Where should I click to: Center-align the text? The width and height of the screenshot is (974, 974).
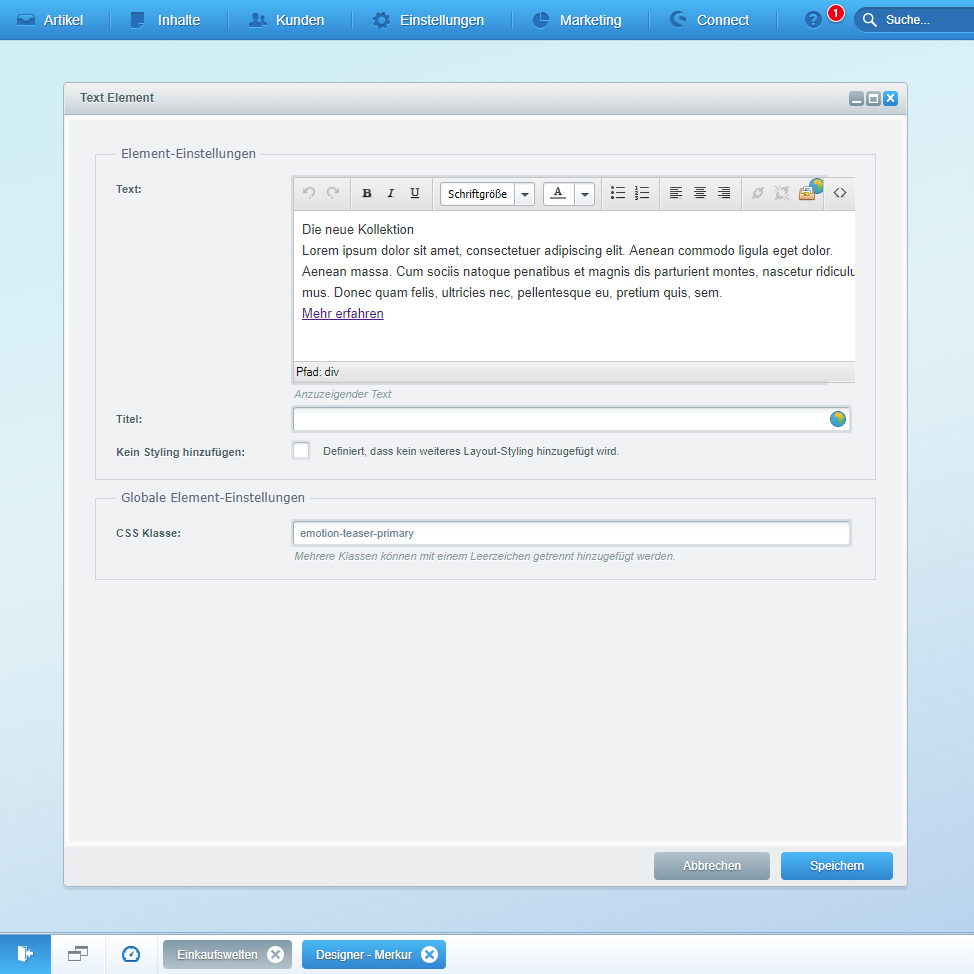coord(700,193)
